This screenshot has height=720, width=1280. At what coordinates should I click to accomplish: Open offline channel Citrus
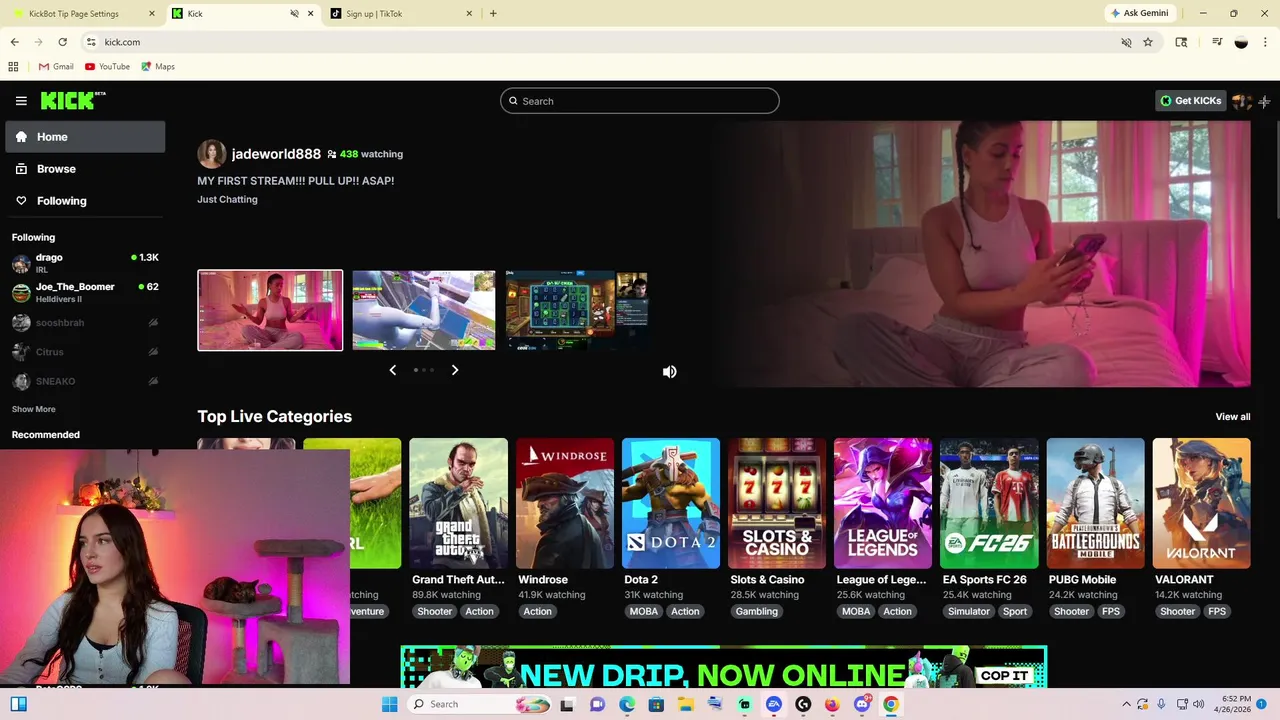click(85, 352)
